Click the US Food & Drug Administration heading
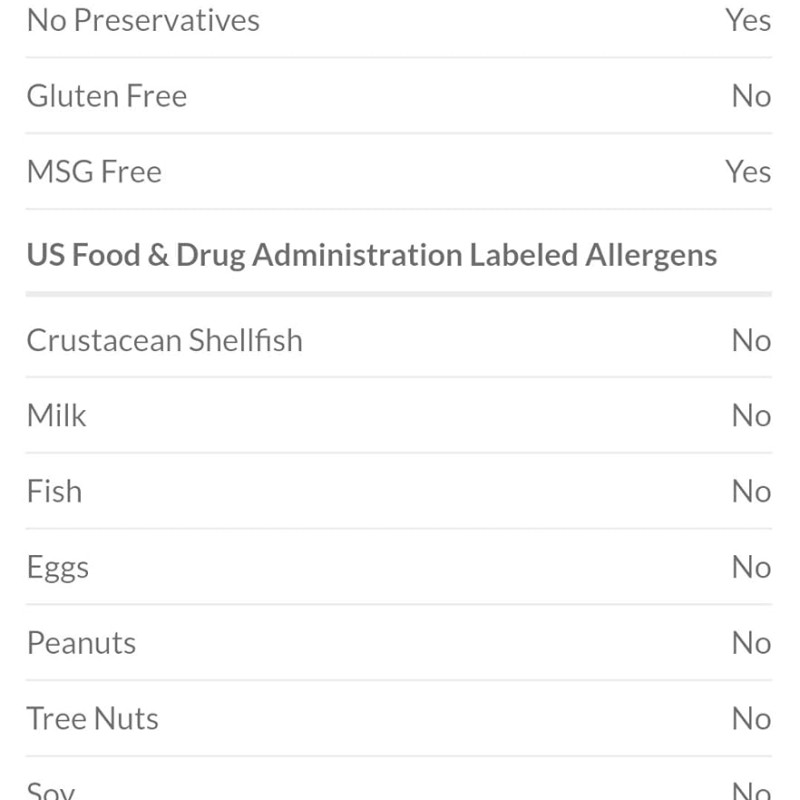 click(x=372, y=255)
